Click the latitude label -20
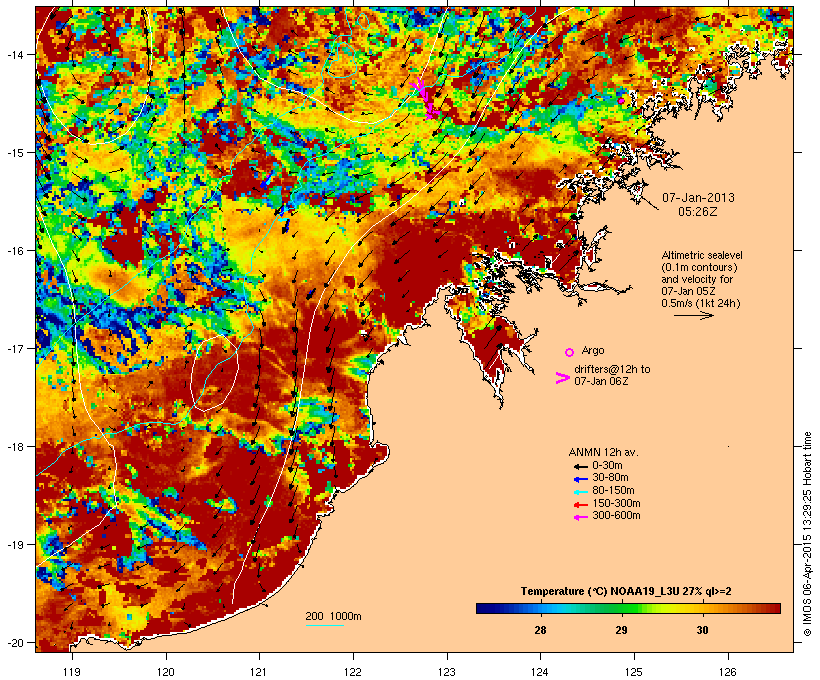 14,643
